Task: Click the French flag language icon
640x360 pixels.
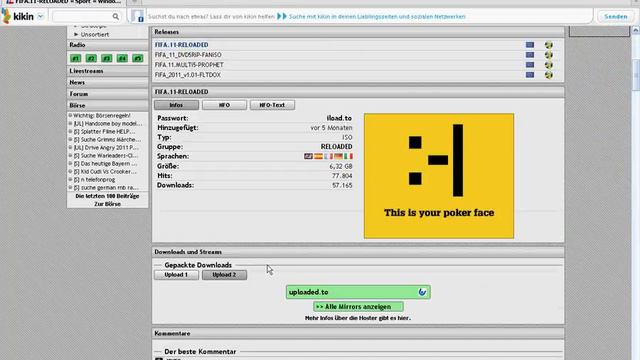Action: 328,156
